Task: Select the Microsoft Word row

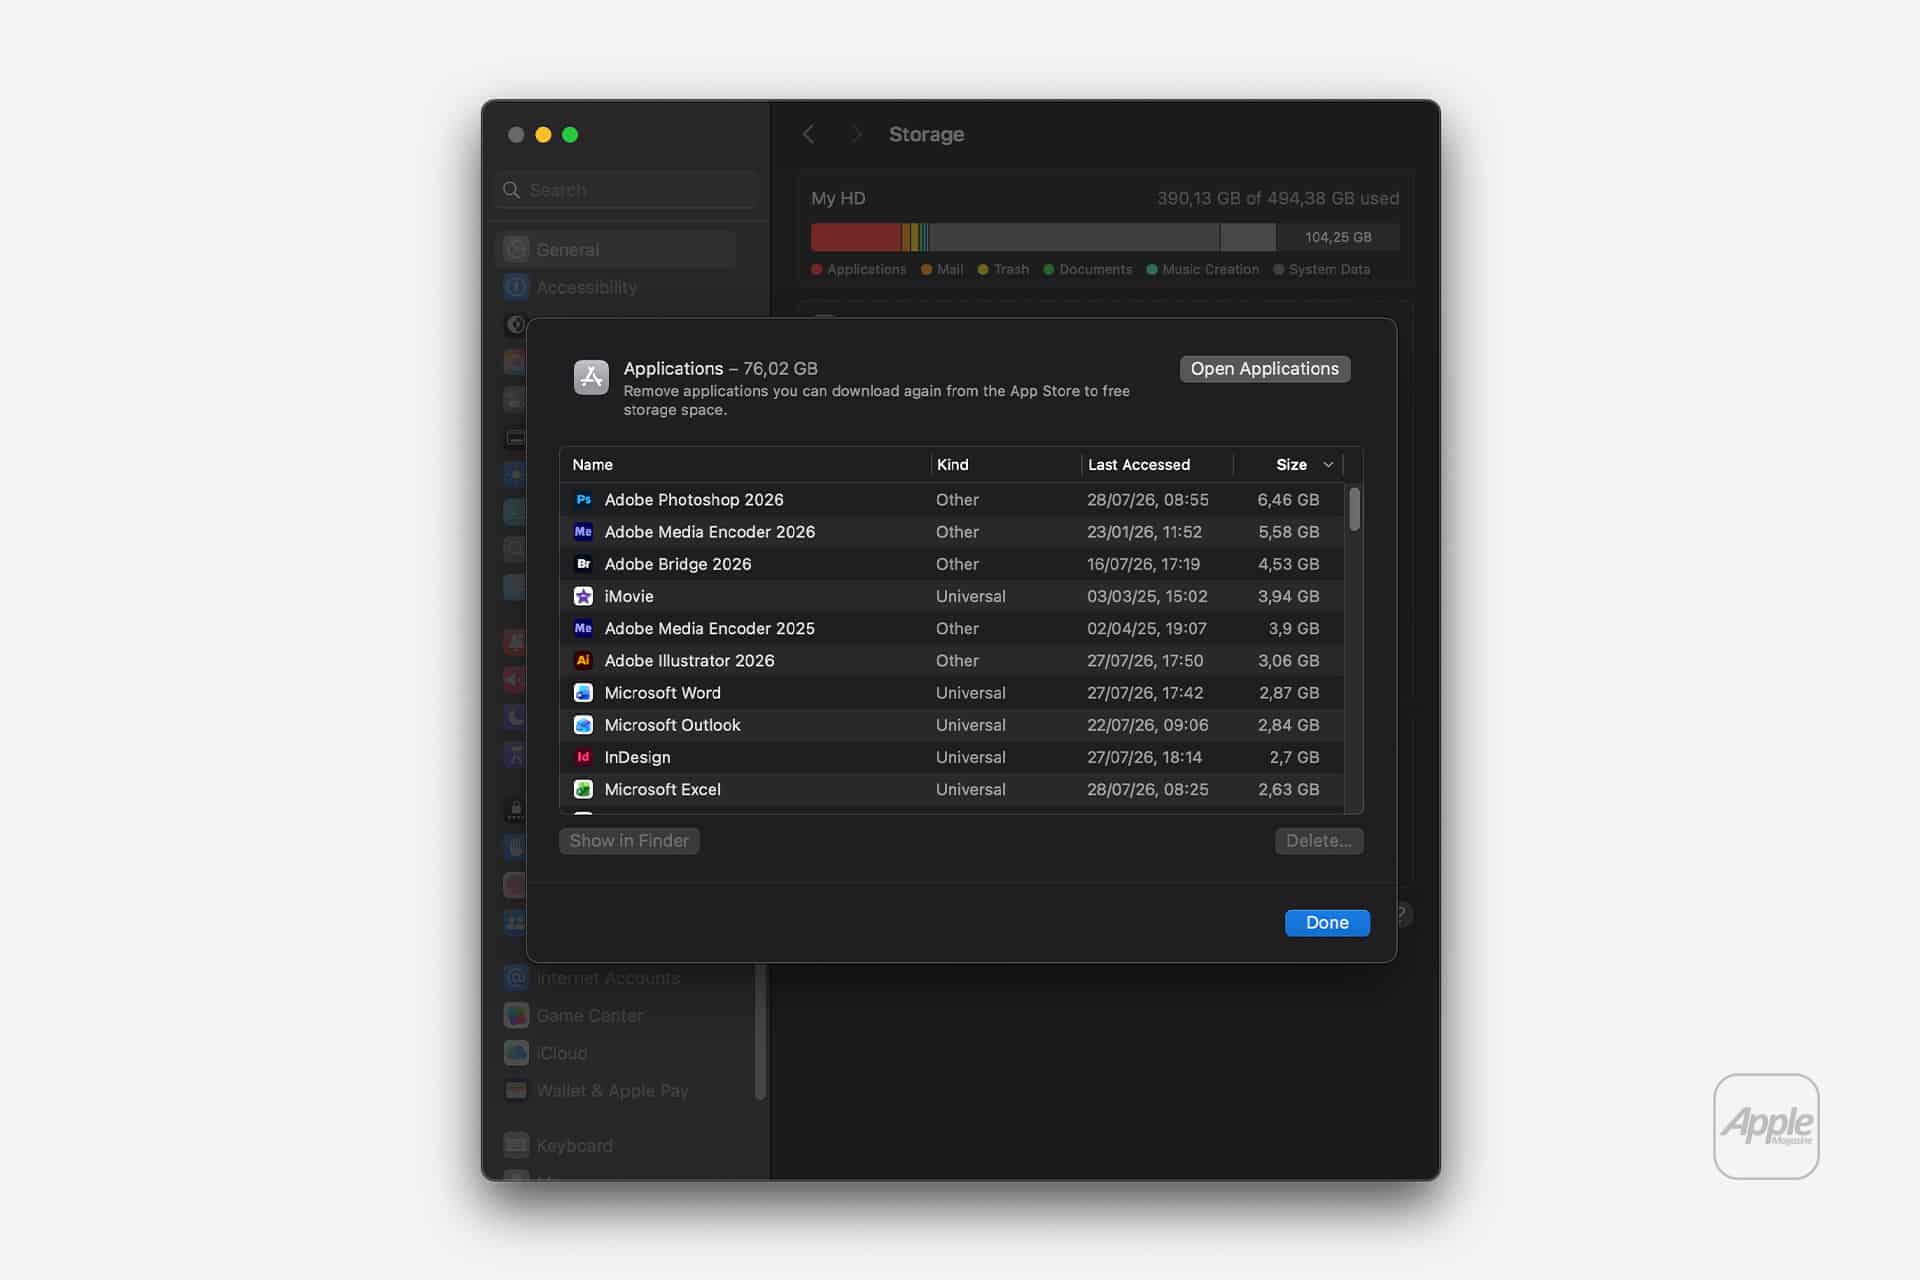Action: click(952, 693)
